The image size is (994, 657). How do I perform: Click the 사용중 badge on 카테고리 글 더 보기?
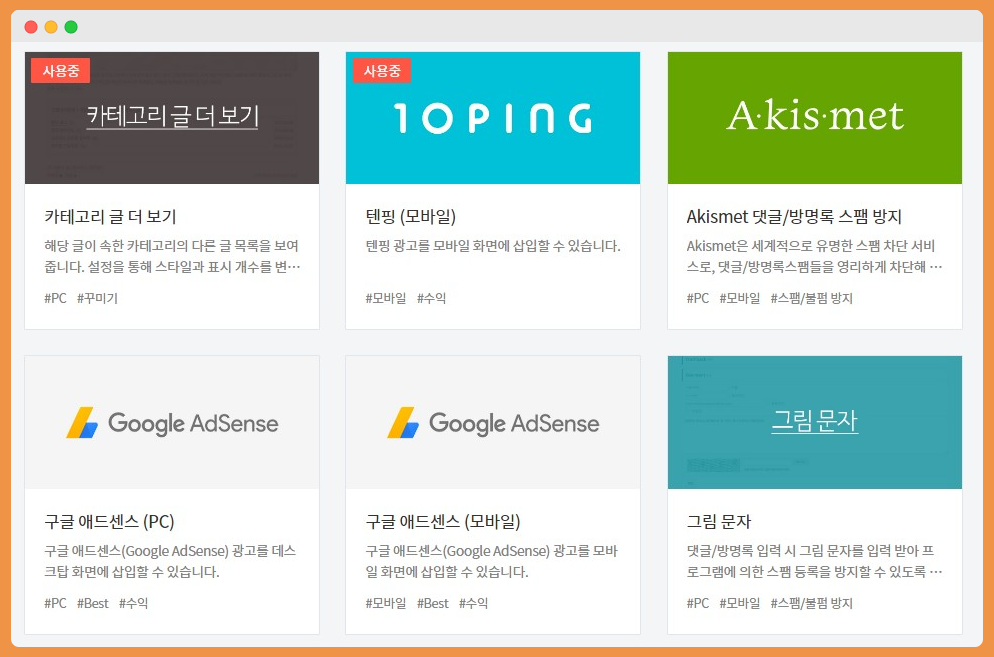pos(61,70)
